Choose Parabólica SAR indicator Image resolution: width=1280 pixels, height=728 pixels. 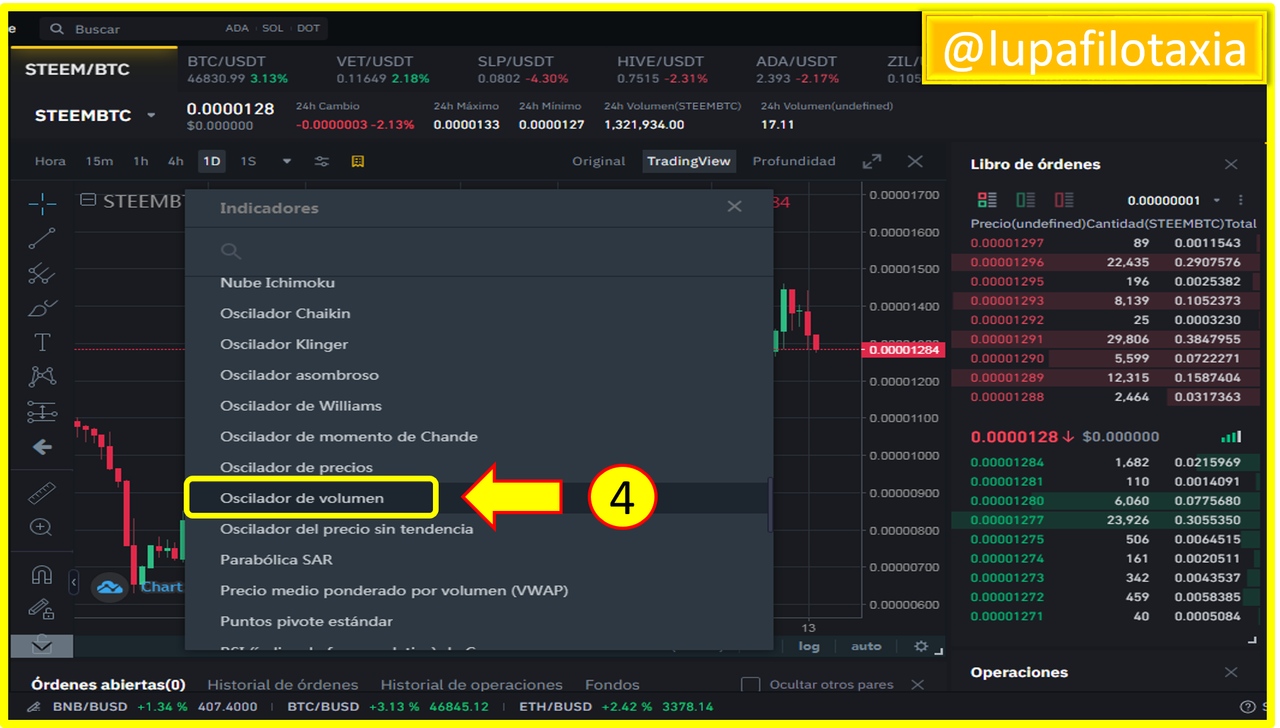pos(276,560)
